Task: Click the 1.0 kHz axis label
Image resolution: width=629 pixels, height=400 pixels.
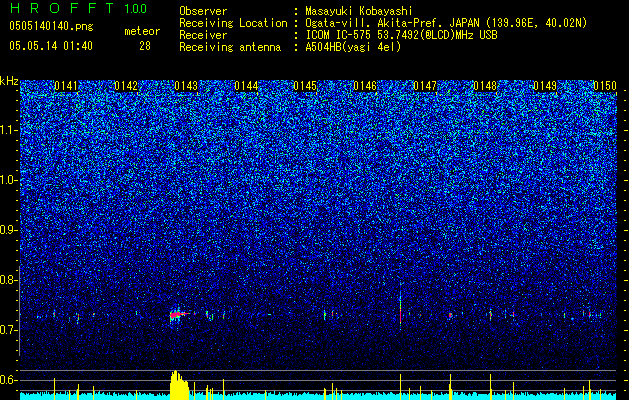Action: [x=8, y=180]
